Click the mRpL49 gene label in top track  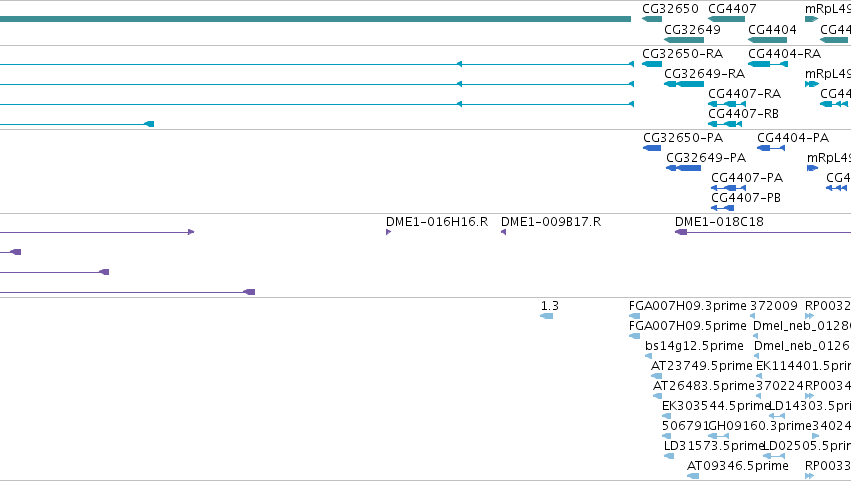(828, 9)
